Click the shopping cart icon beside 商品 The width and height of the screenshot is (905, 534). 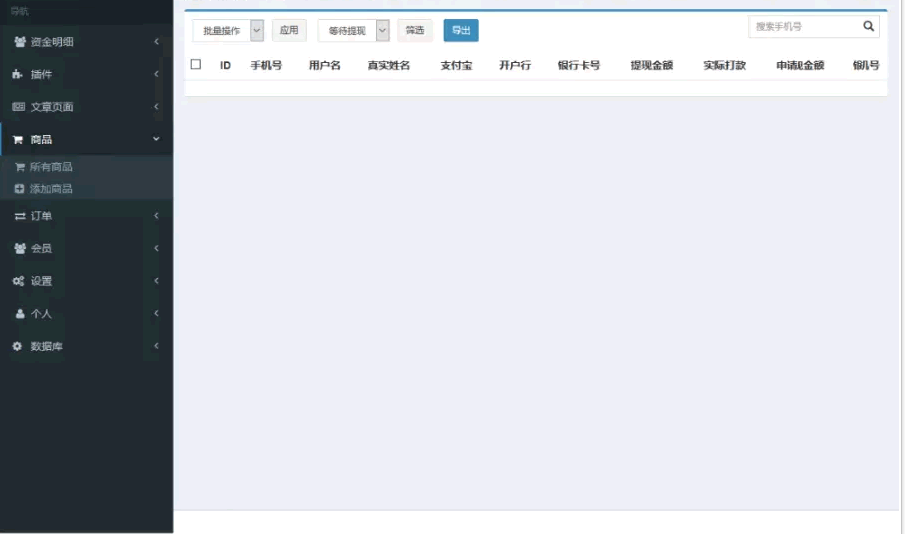tap(18, 140)
